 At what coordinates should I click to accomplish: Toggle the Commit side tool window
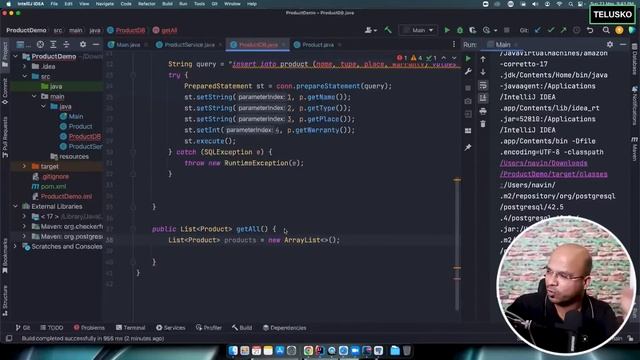(x=5, y=91)
